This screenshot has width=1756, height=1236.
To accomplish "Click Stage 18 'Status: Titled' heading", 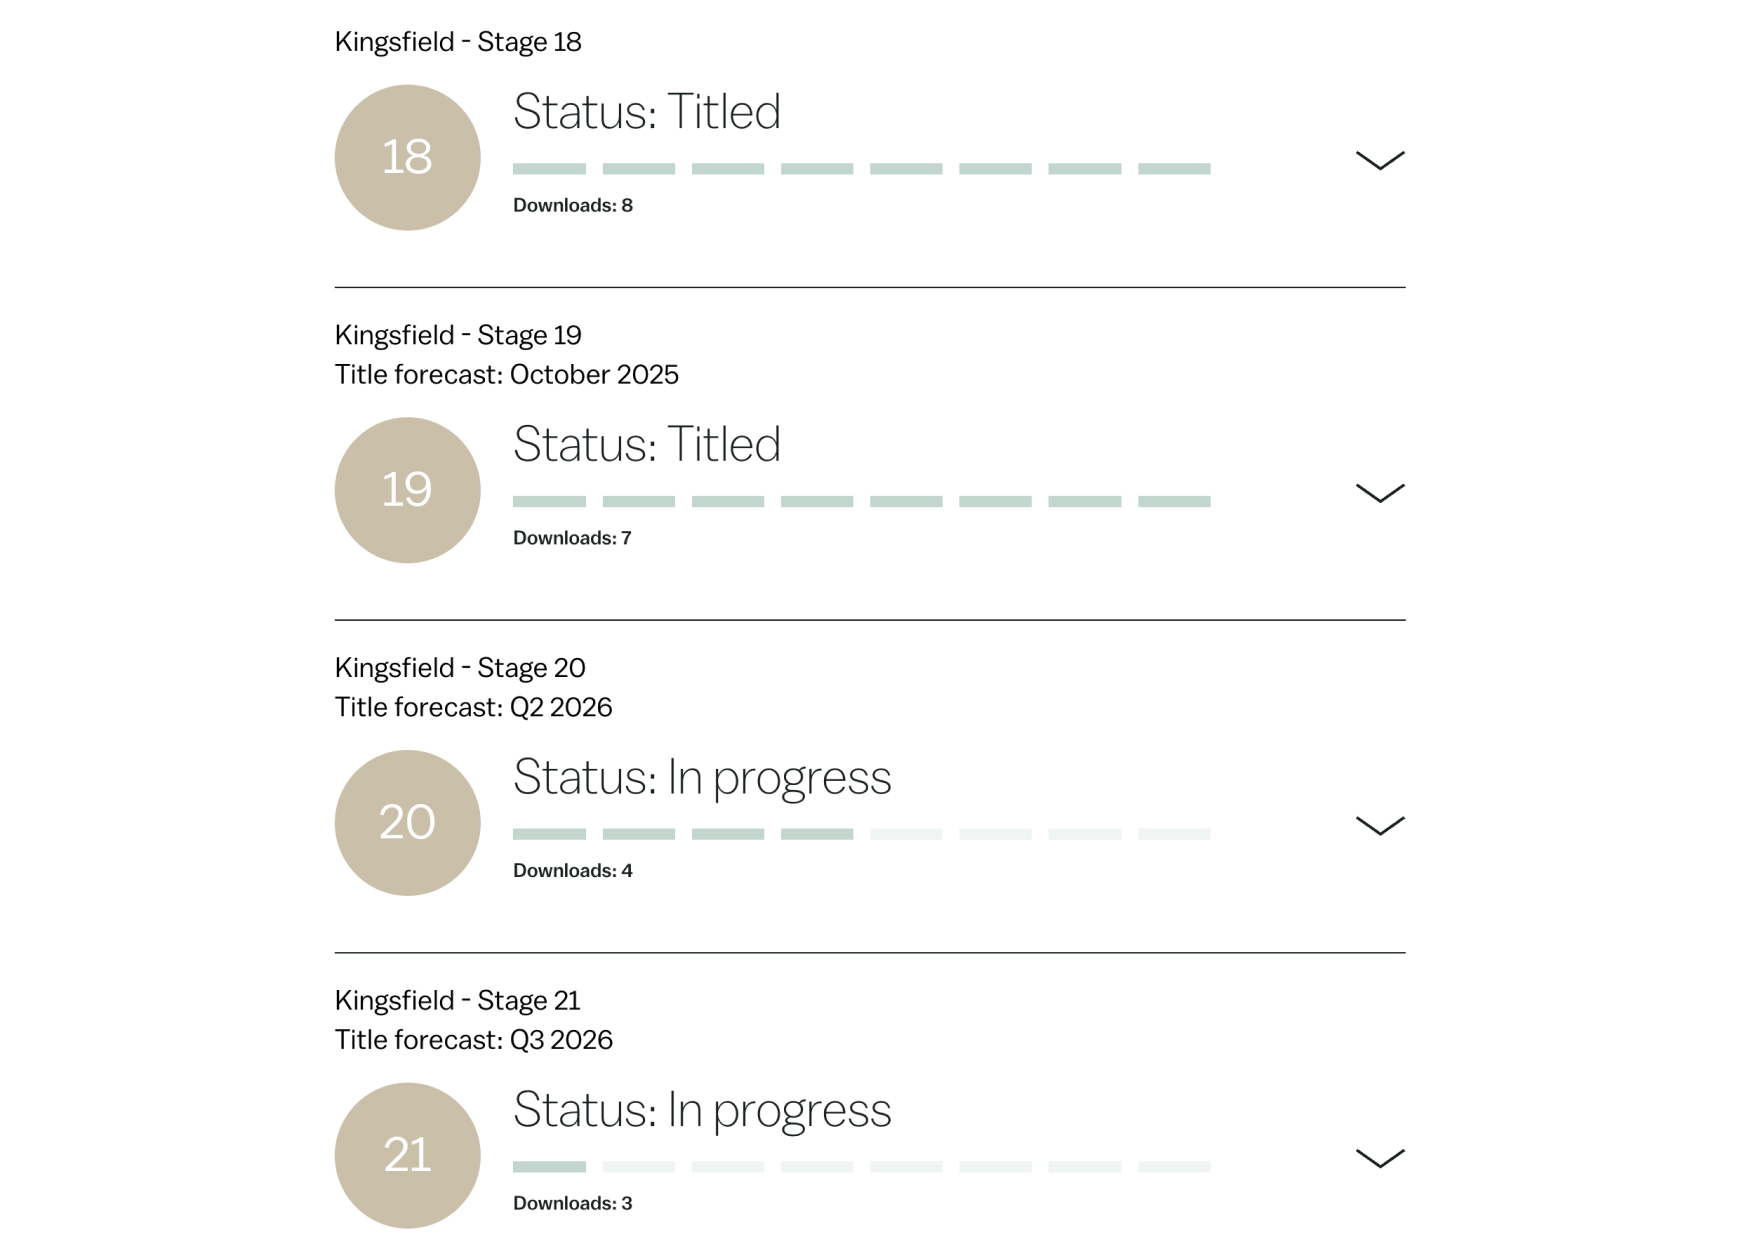I will [x=646, y=111].
